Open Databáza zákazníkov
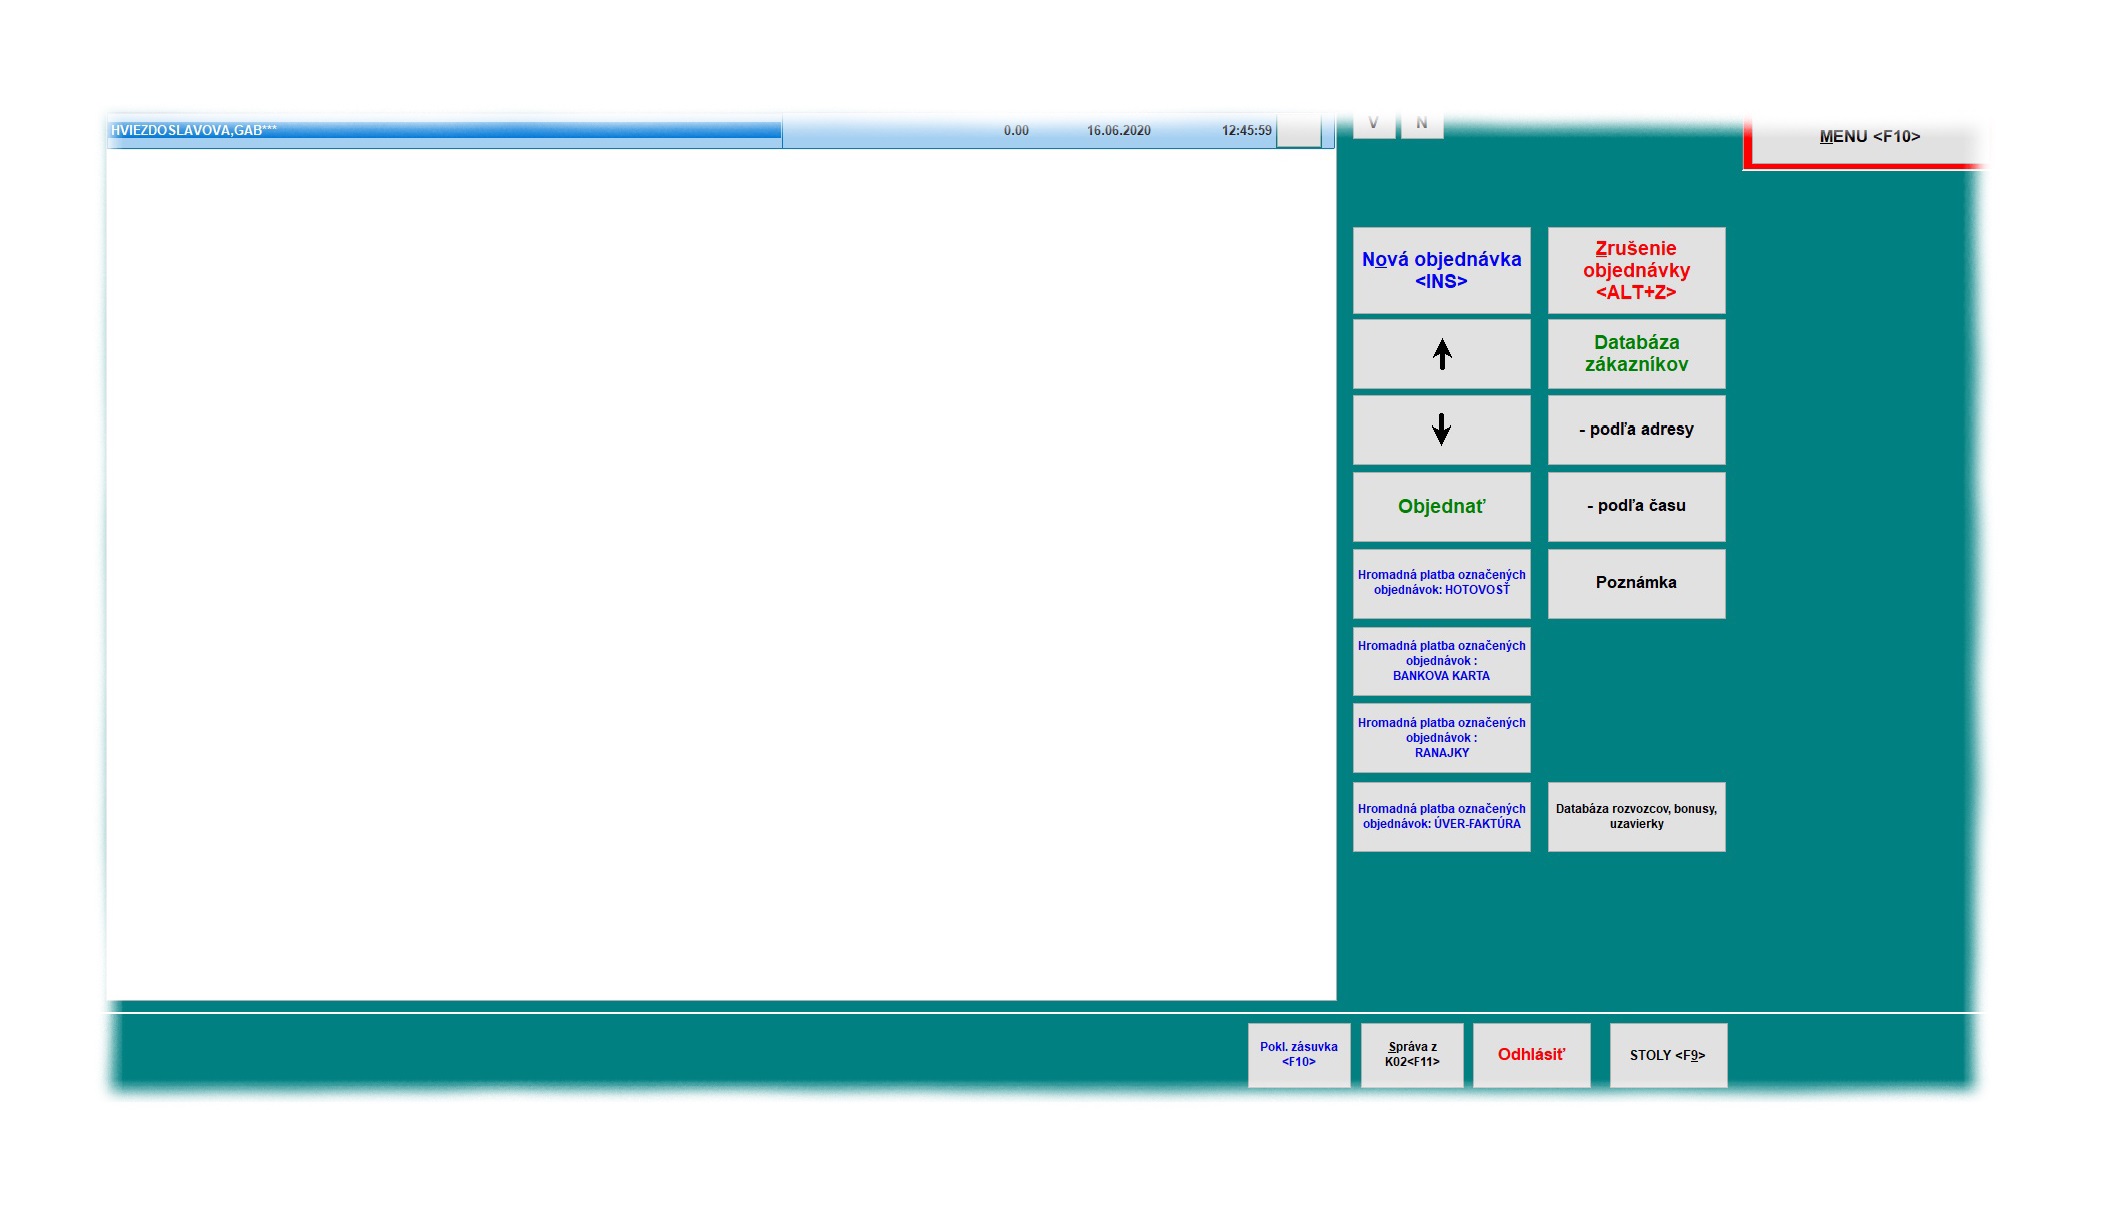 (1636, 354)
